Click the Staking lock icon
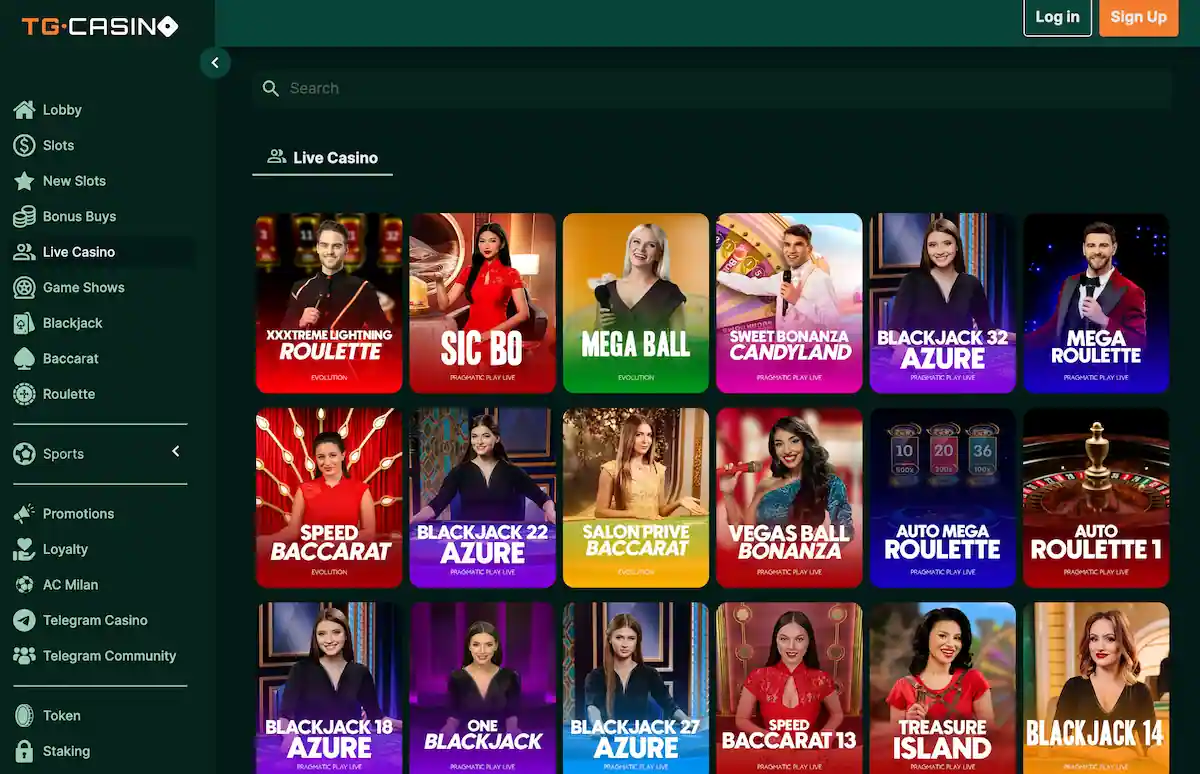The height and width of the screenshot is (774, 1200). (24, 751)
